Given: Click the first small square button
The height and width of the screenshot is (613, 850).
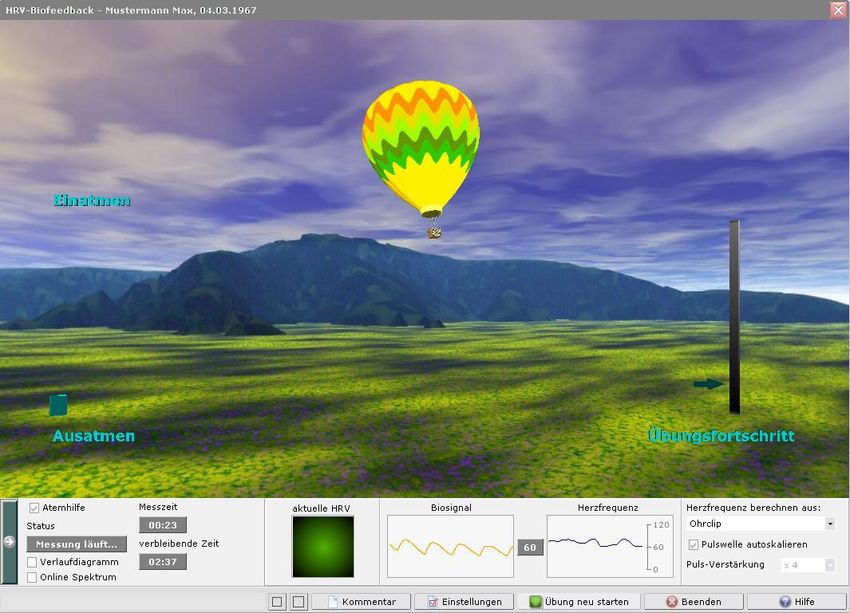Looking at the screenshot, I should pos(277,602).
